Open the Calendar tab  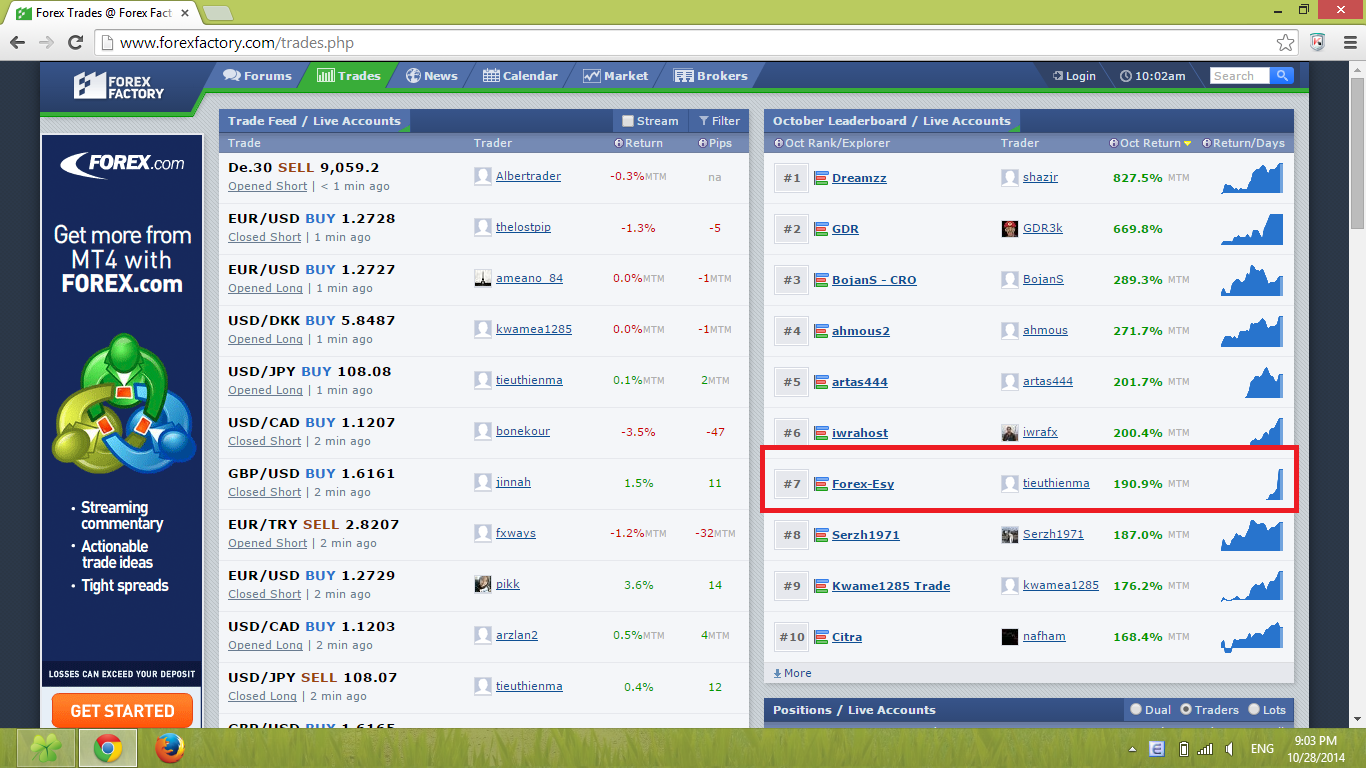pyautogui.click(x=520, y=76)
